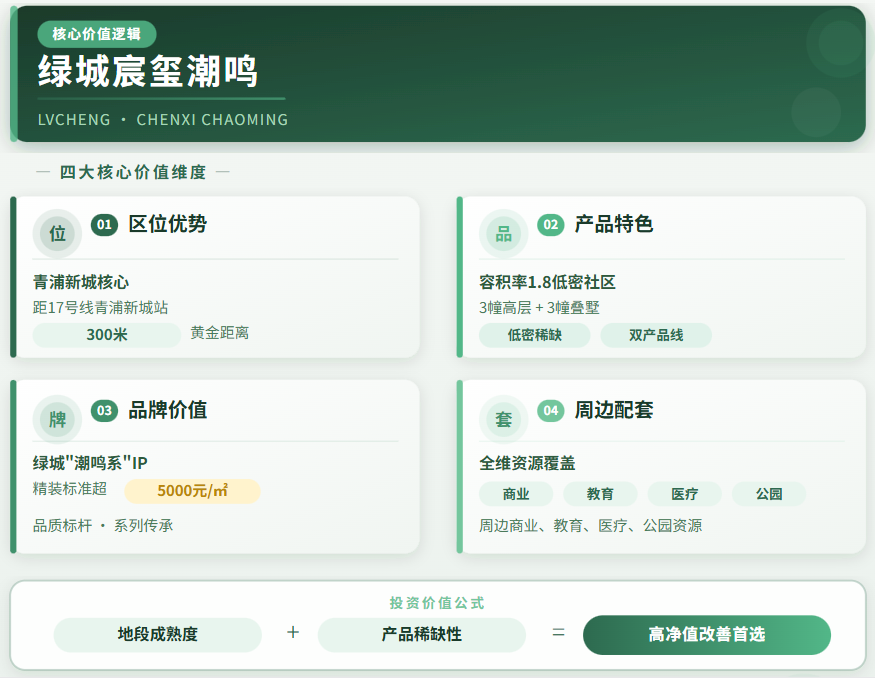Select the 02 number badge

551,225
